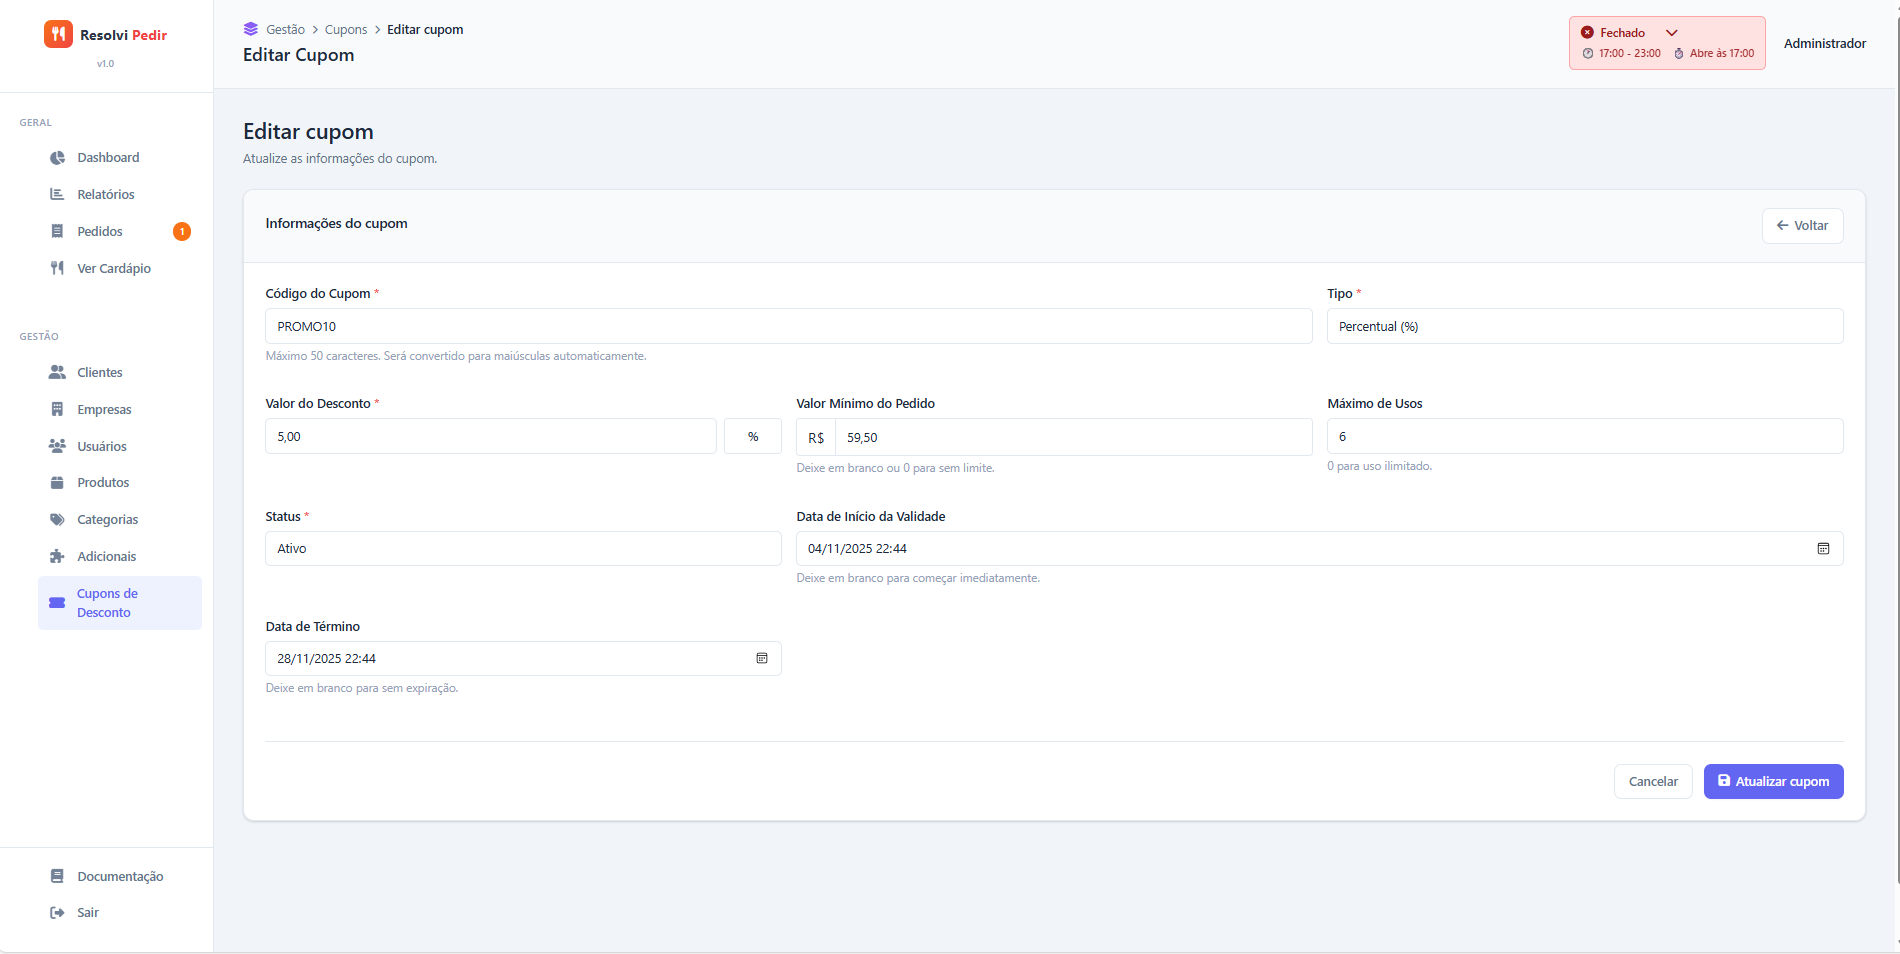Open the Tipo dropdown showing Percentual
This screenshot has width=1900, height=954.
click(1584, 327)
